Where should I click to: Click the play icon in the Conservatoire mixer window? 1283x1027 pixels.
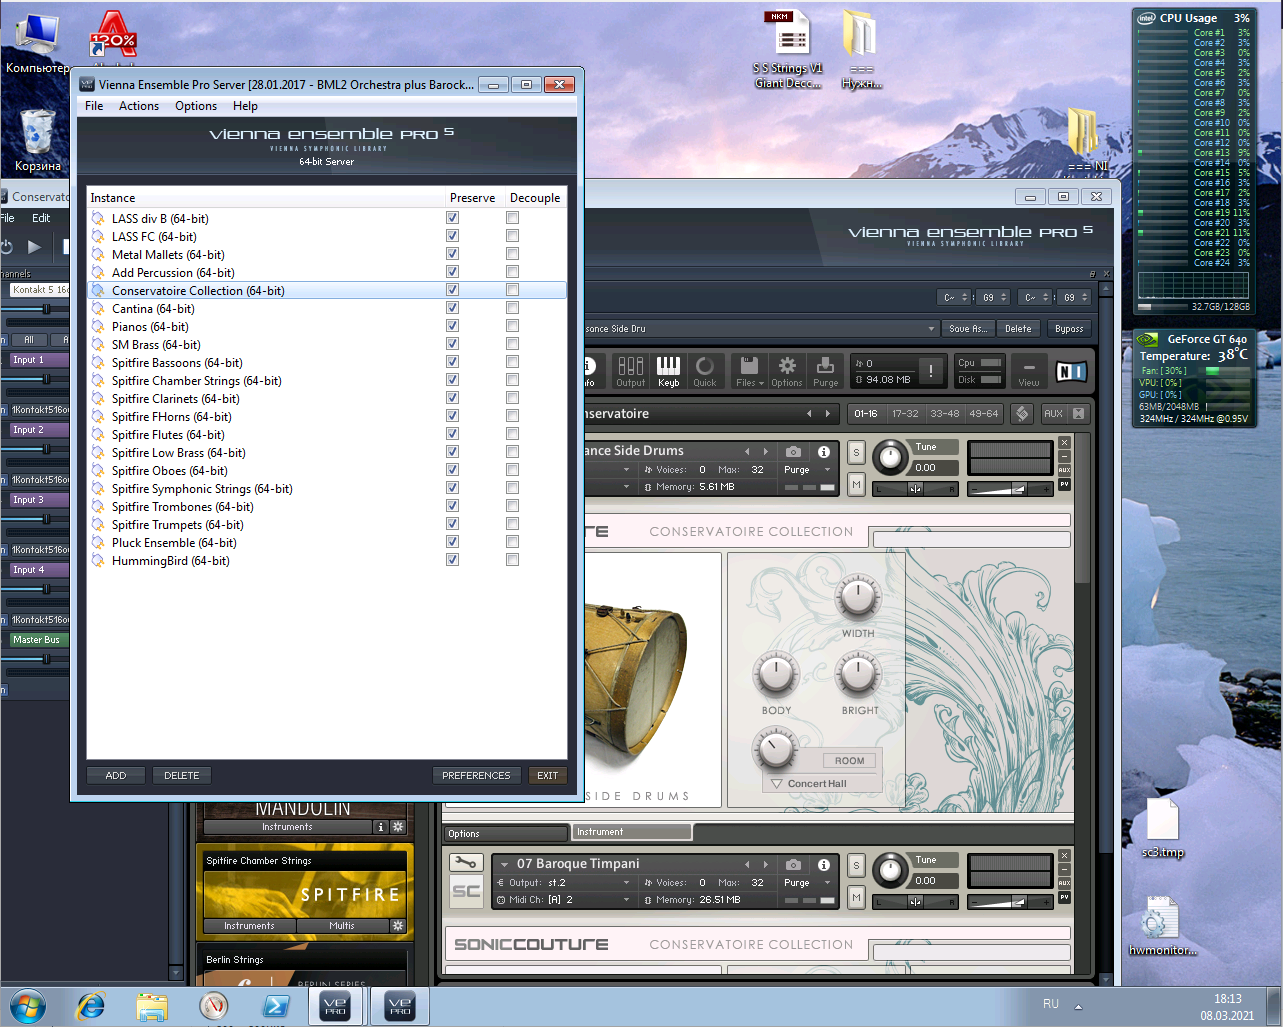click(x=35, y=246)
